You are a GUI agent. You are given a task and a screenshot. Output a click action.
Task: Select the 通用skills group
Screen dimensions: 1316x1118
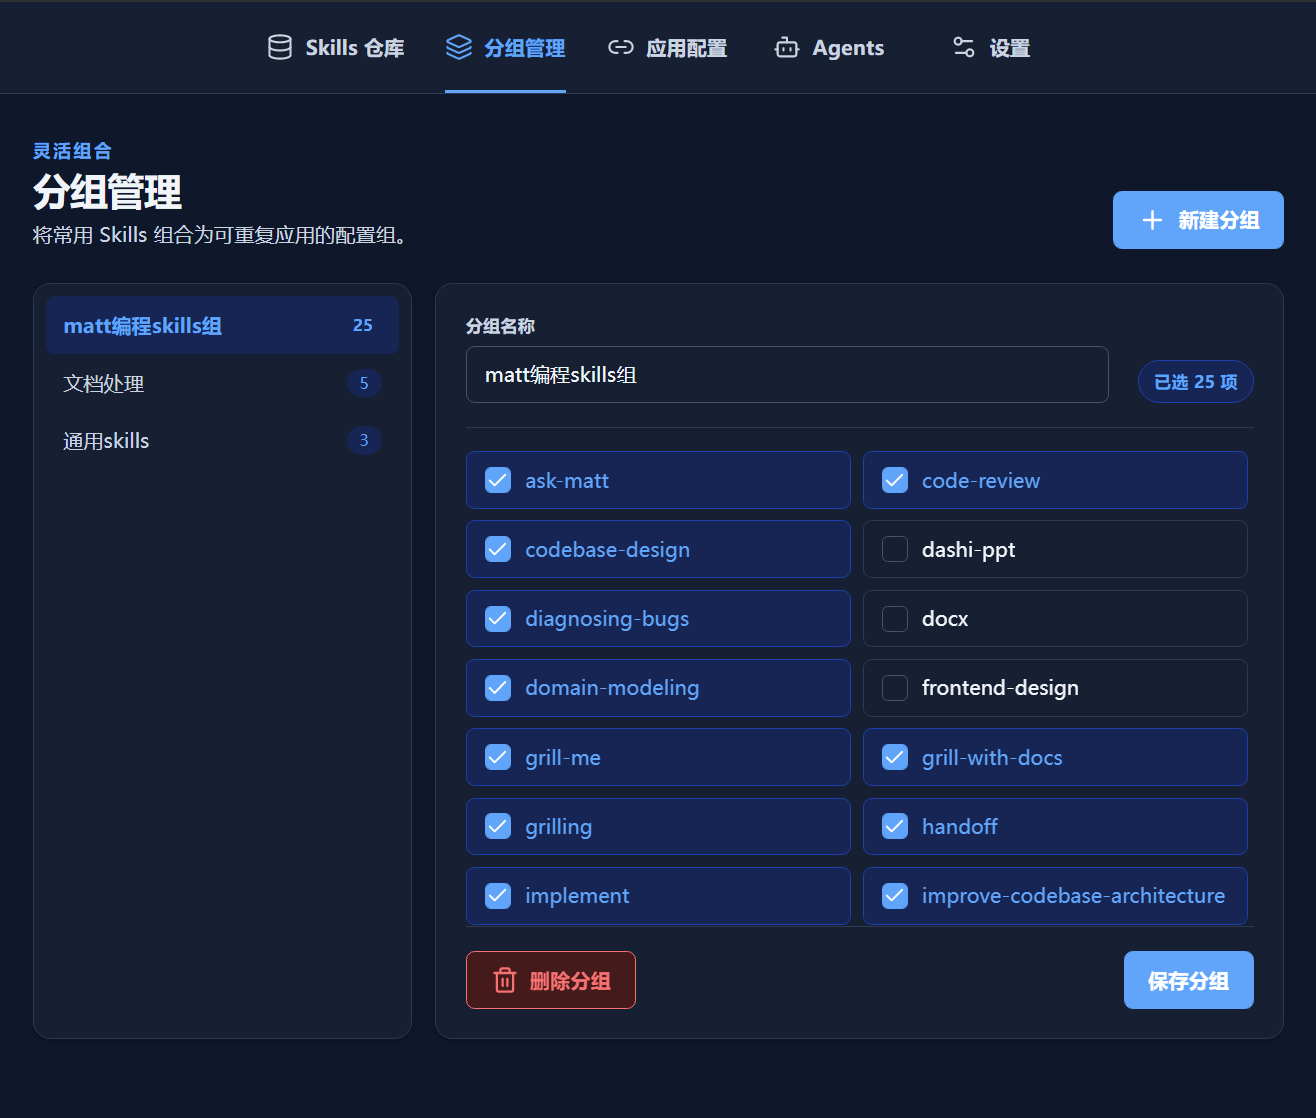click(222, 440)
